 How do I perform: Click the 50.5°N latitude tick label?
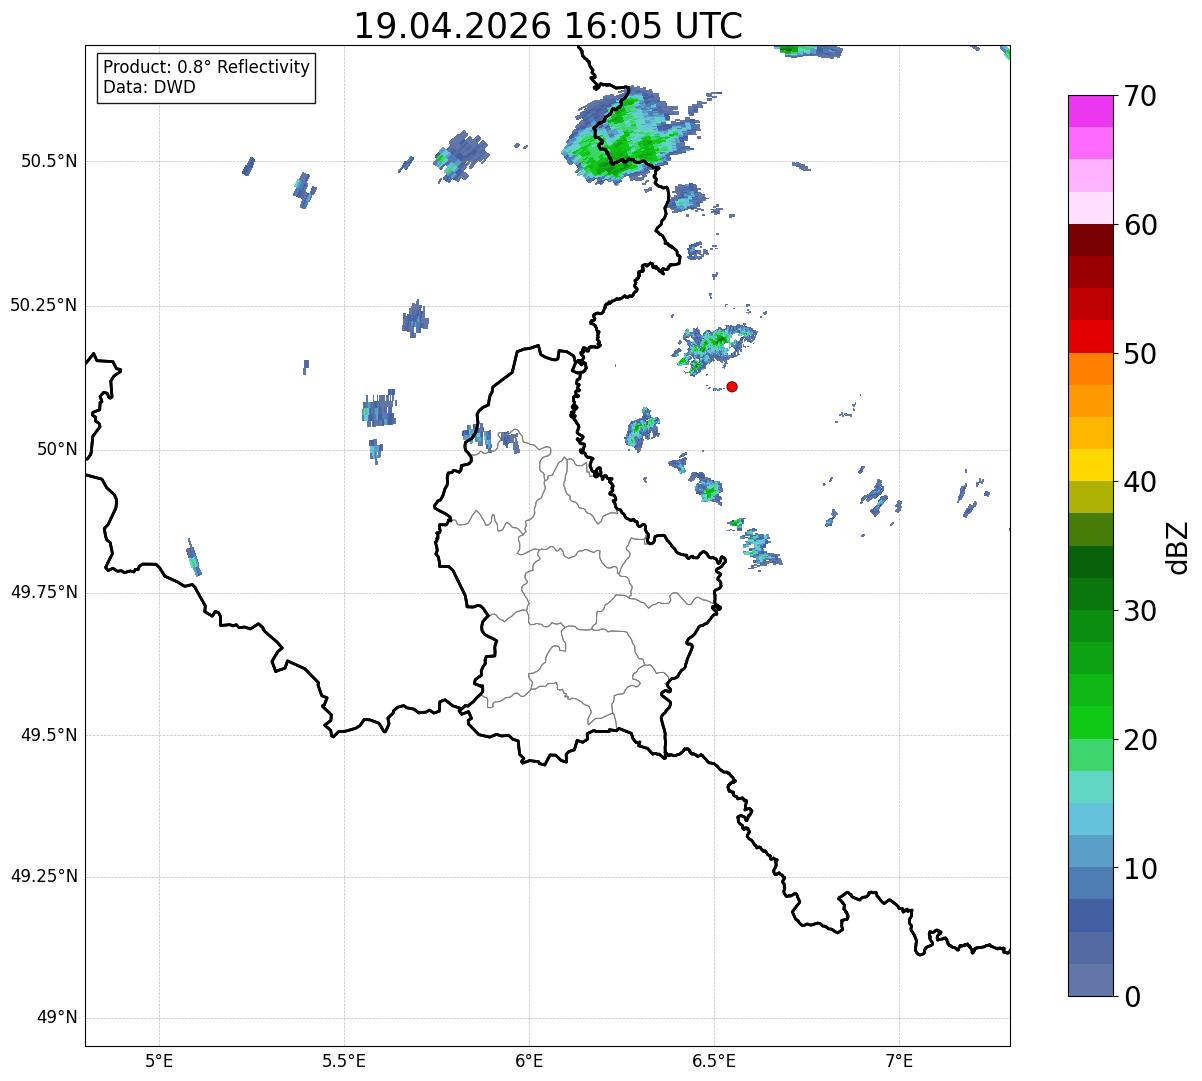(43, 161)
